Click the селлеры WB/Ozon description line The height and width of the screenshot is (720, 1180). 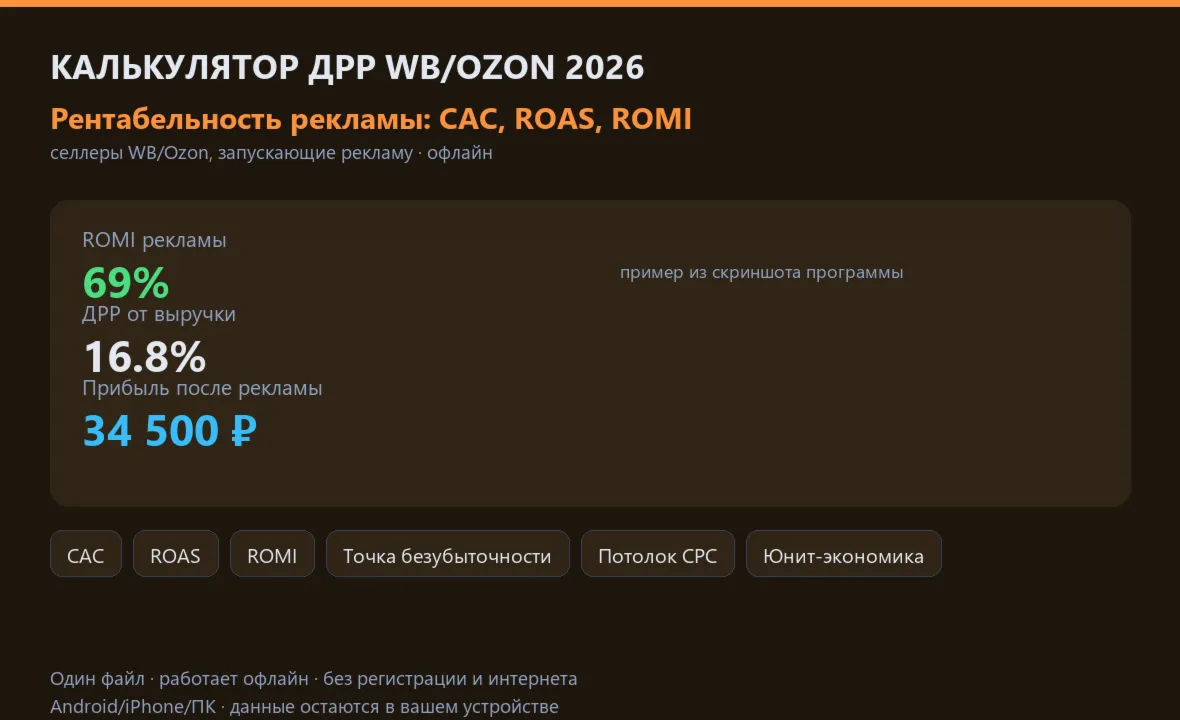(271, 153)
